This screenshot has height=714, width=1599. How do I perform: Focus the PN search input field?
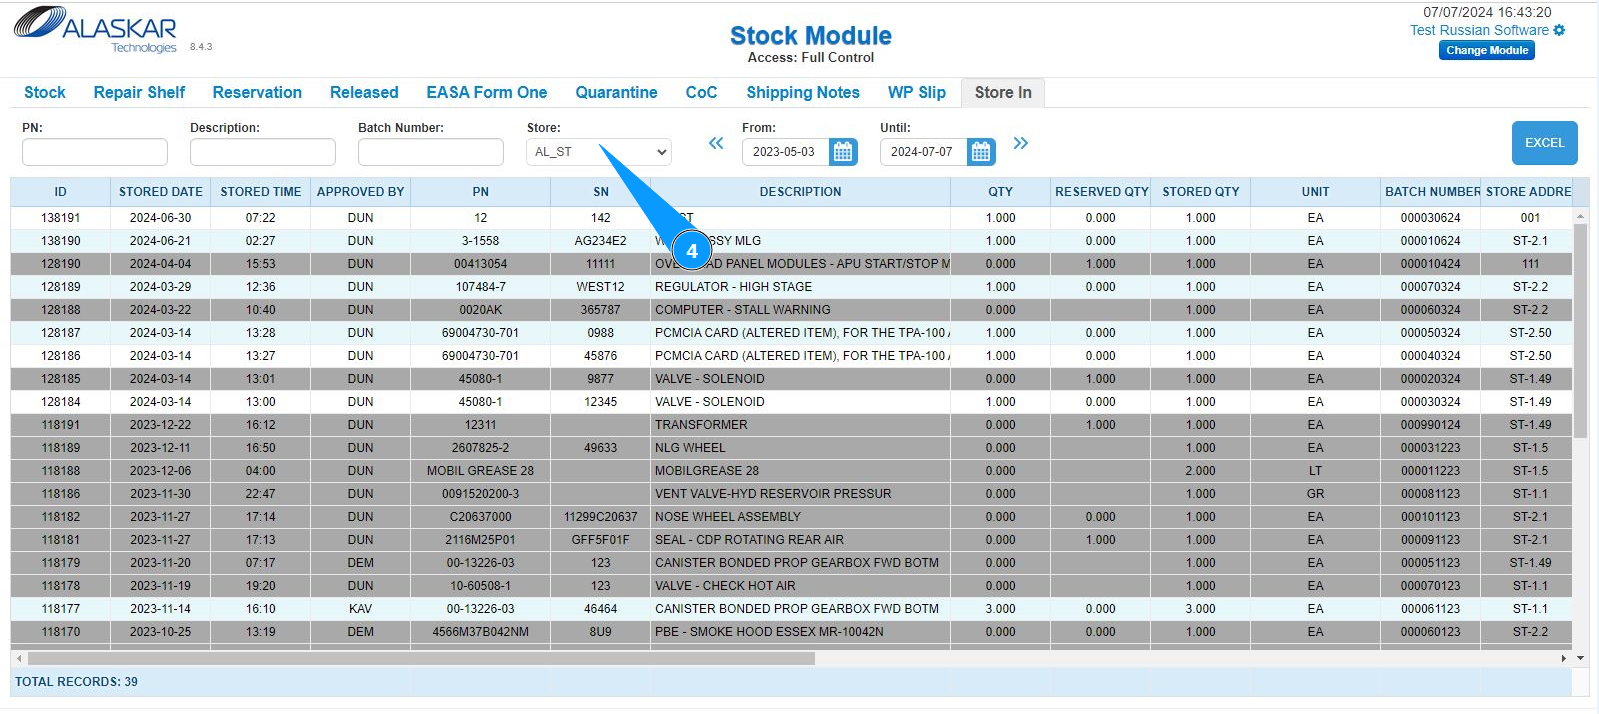pos(95,152)
